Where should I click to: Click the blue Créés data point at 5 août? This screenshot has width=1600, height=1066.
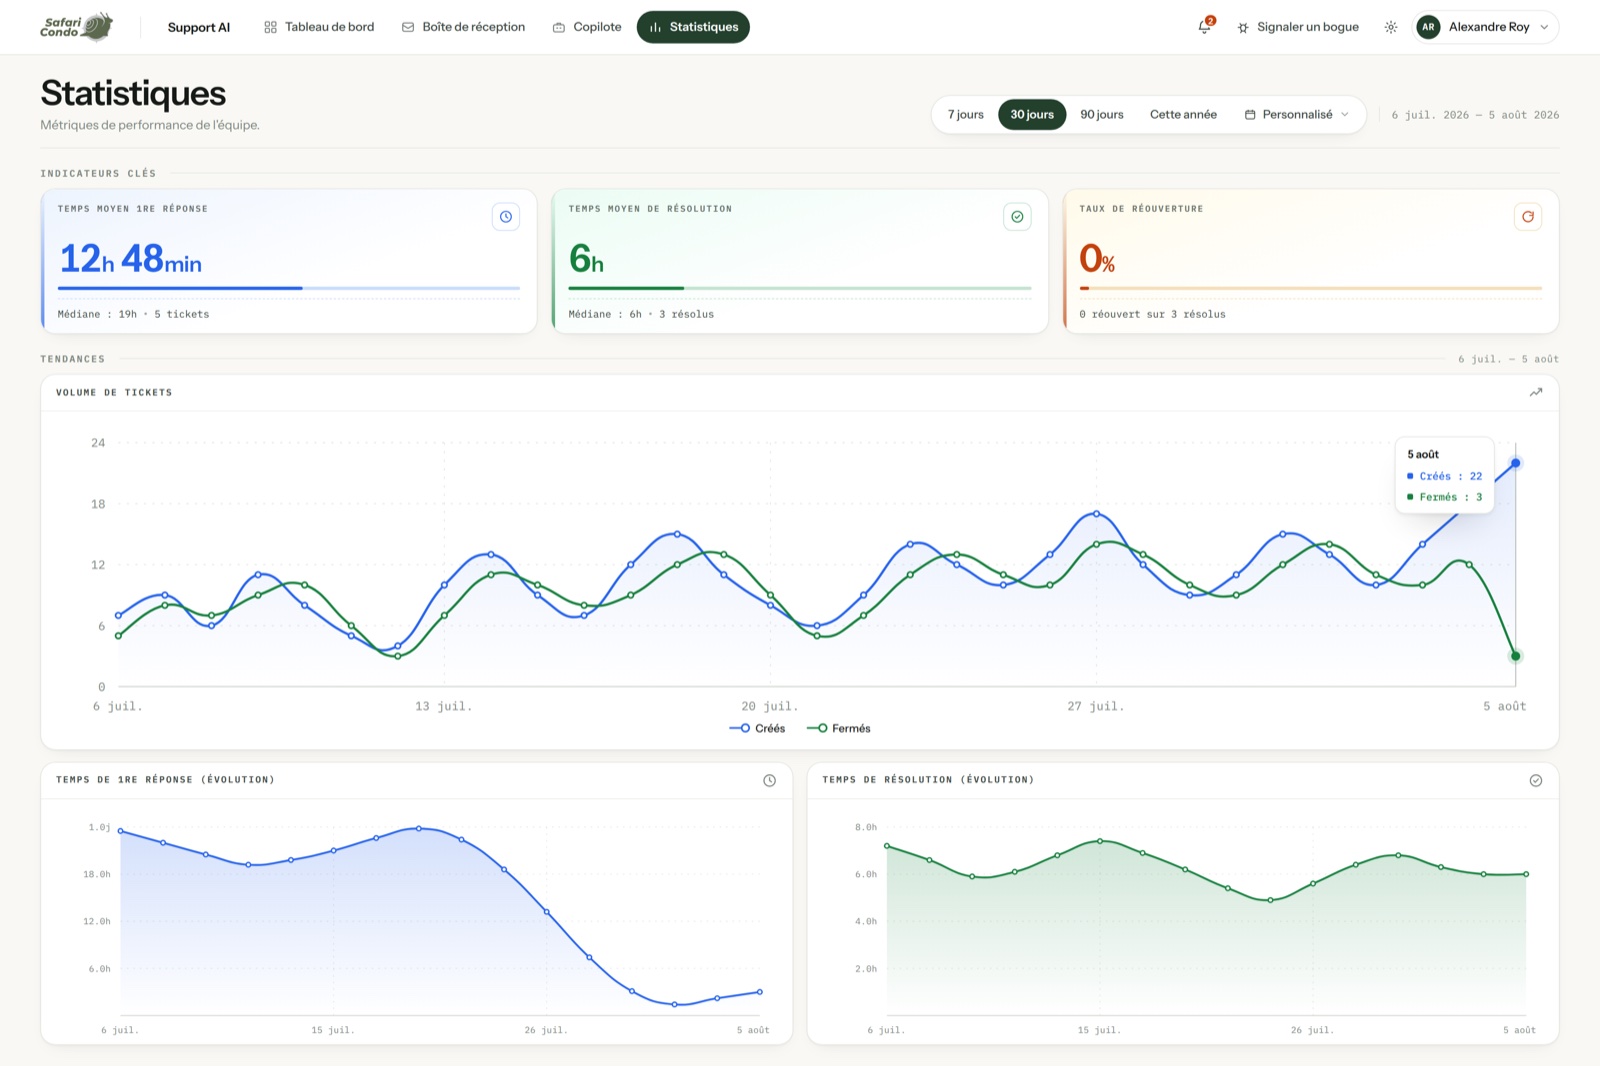(1515, 463)
